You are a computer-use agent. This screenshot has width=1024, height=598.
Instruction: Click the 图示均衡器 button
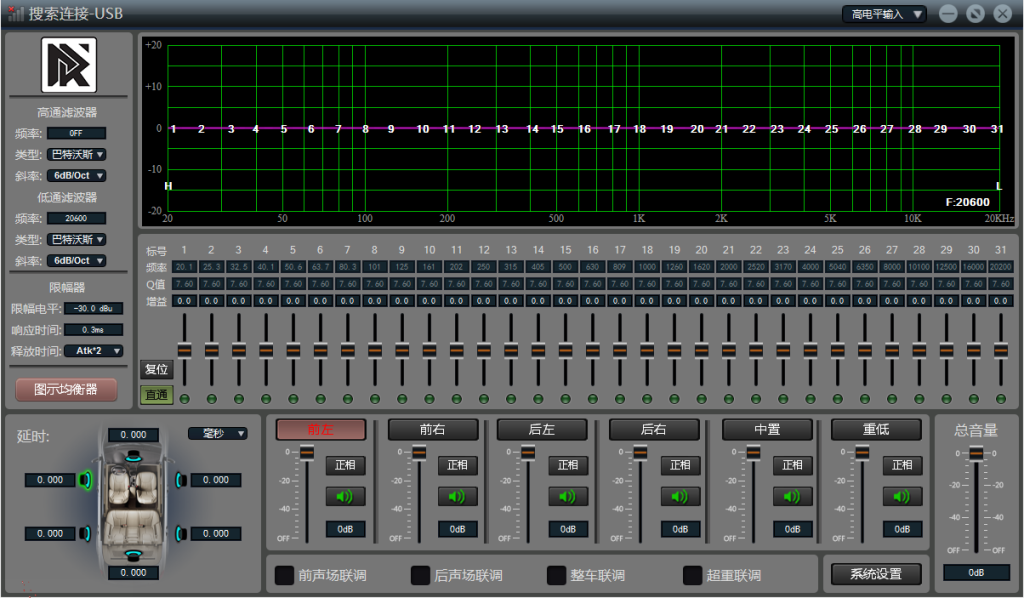point(66,390)
